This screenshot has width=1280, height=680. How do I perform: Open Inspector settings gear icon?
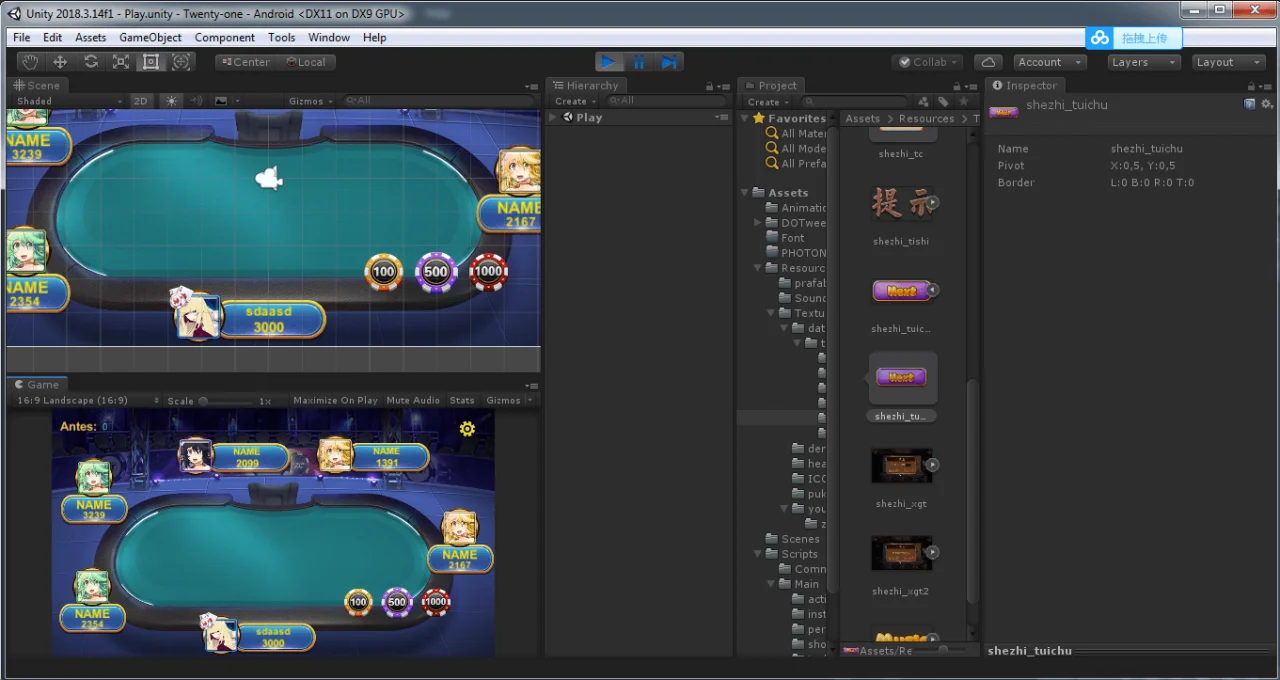[1266, 104]
